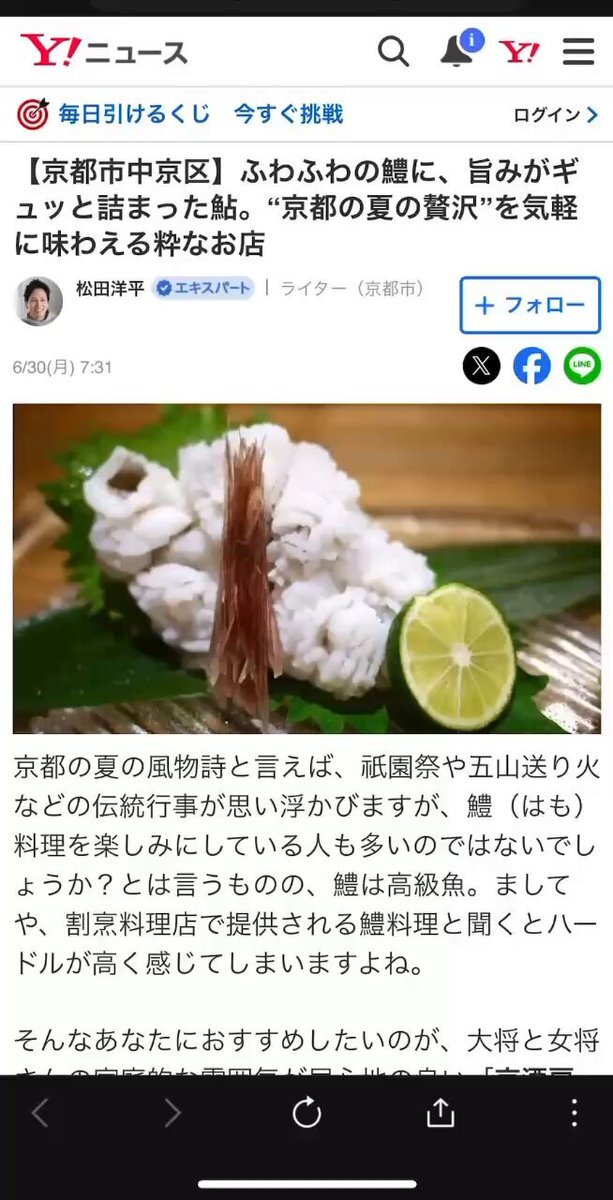Open 毎日引けるくじ link

tap(134, 114)
